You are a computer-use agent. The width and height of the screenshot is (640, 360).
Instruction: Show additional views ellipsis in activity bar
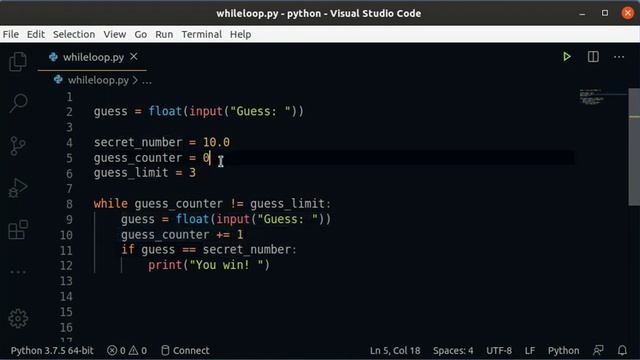tap(18, 272)
